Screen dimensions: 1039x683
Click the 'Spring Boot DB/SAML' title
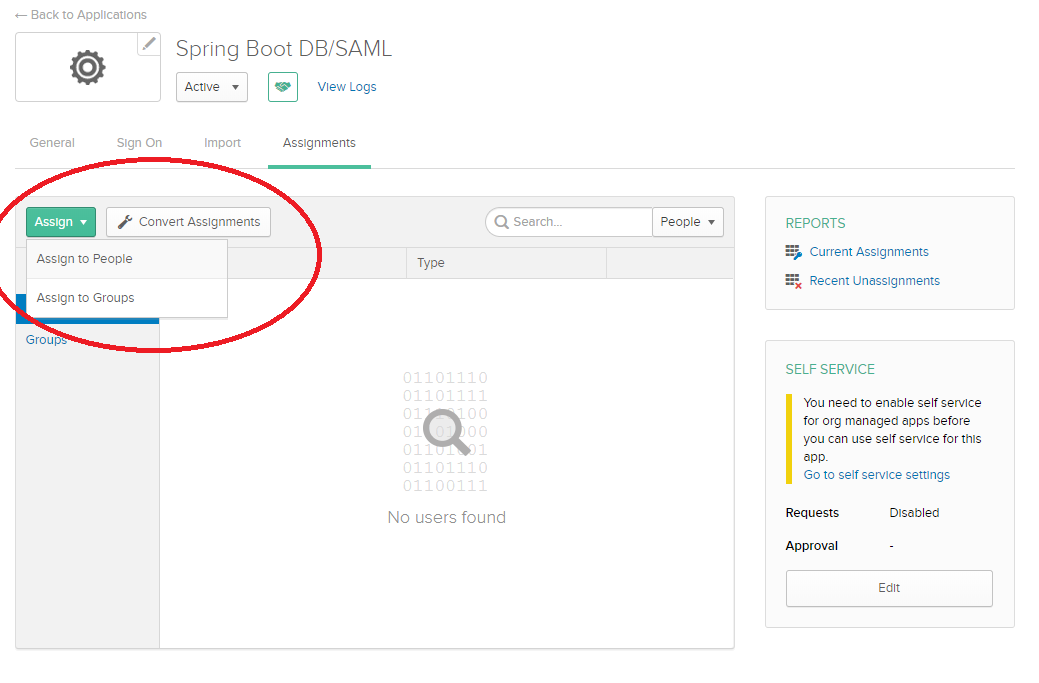coord(284,49)
